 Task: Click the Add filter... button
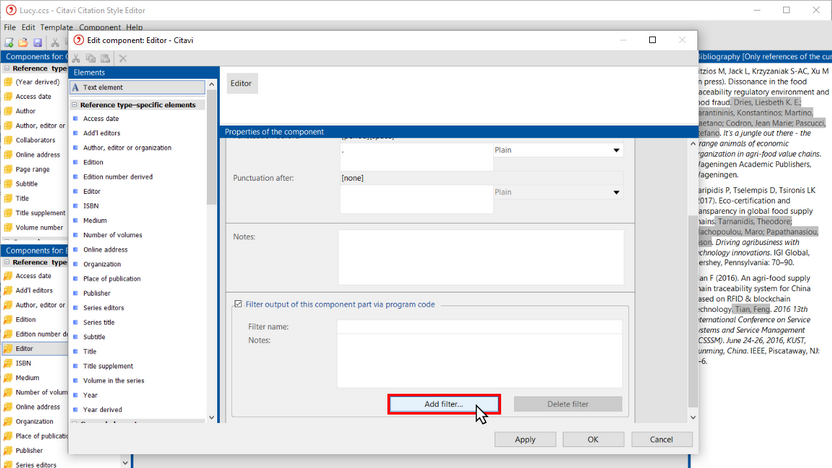coord(444,404)
